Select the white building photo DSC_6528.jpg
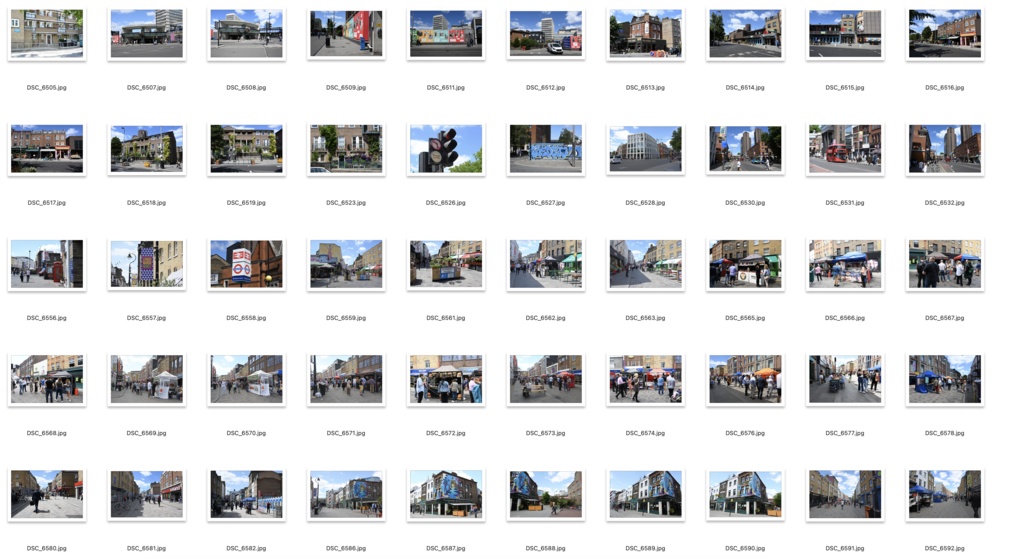This screenshot has height=559, width=1024. click(x=645, y=149)
